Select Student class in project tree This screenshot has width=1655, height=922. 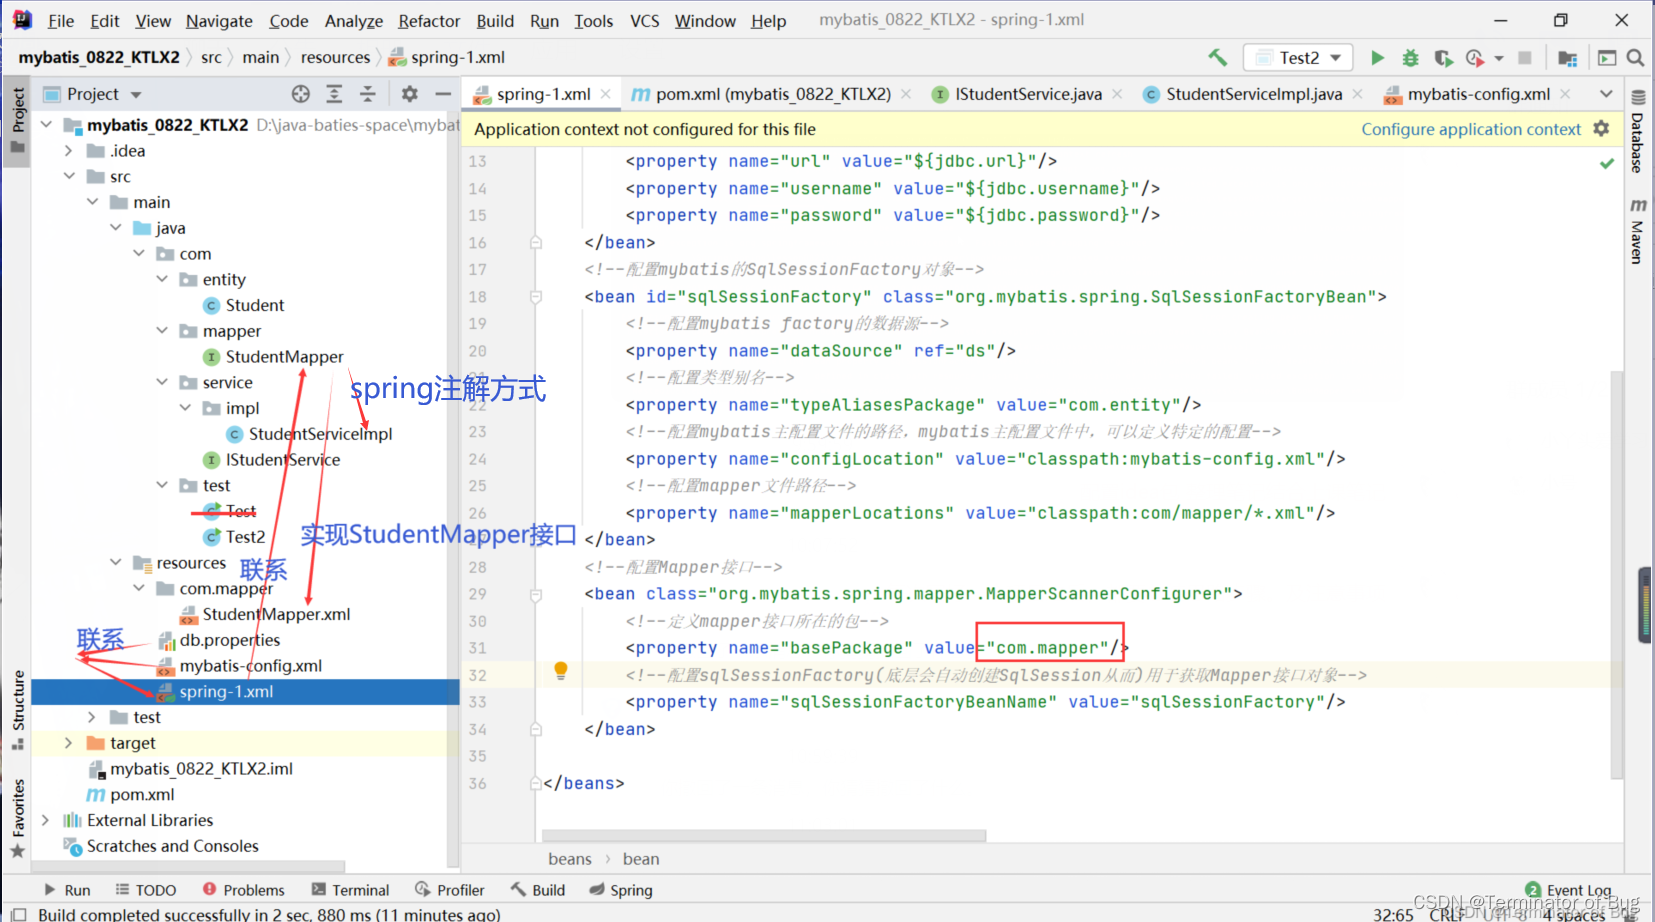coord(255,305)
